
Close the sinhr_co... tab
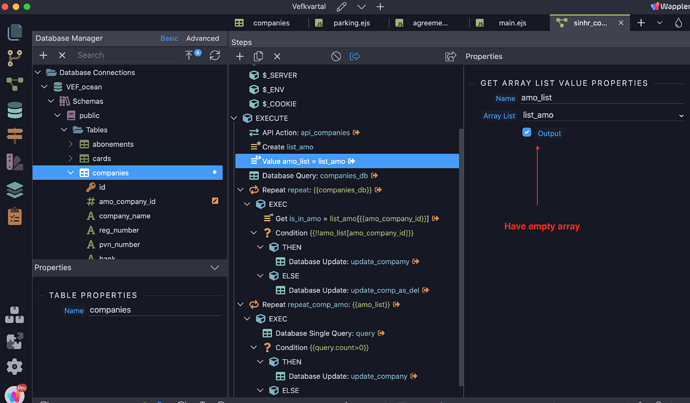(621, 23)
